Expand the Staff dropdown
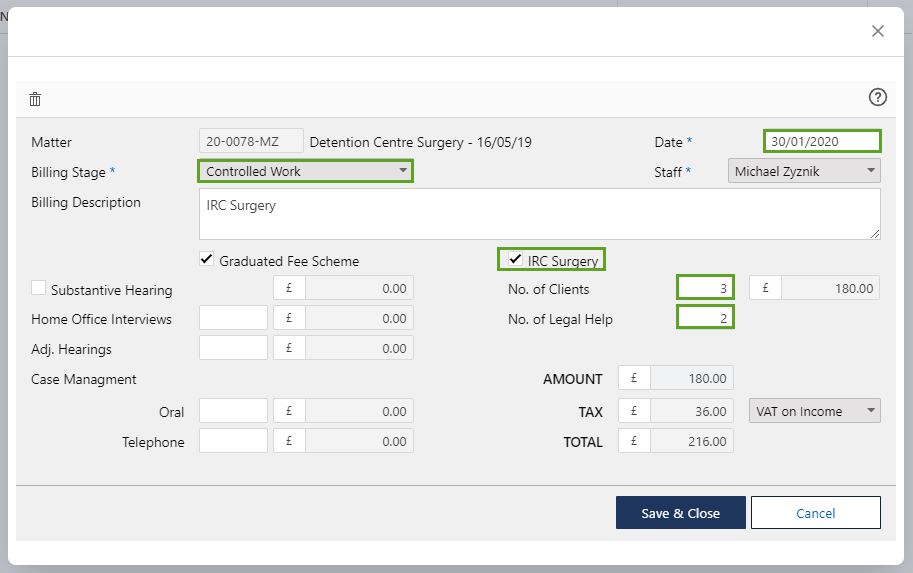The image size is (913, 573). point(804,172)
